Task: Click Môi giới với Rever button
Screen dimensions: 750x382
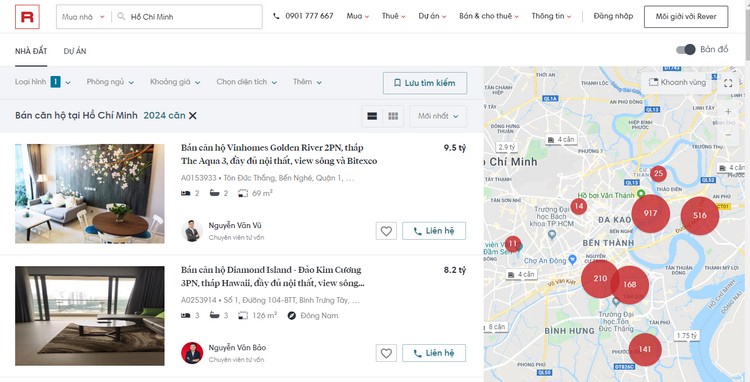Action: click(686, 17)
